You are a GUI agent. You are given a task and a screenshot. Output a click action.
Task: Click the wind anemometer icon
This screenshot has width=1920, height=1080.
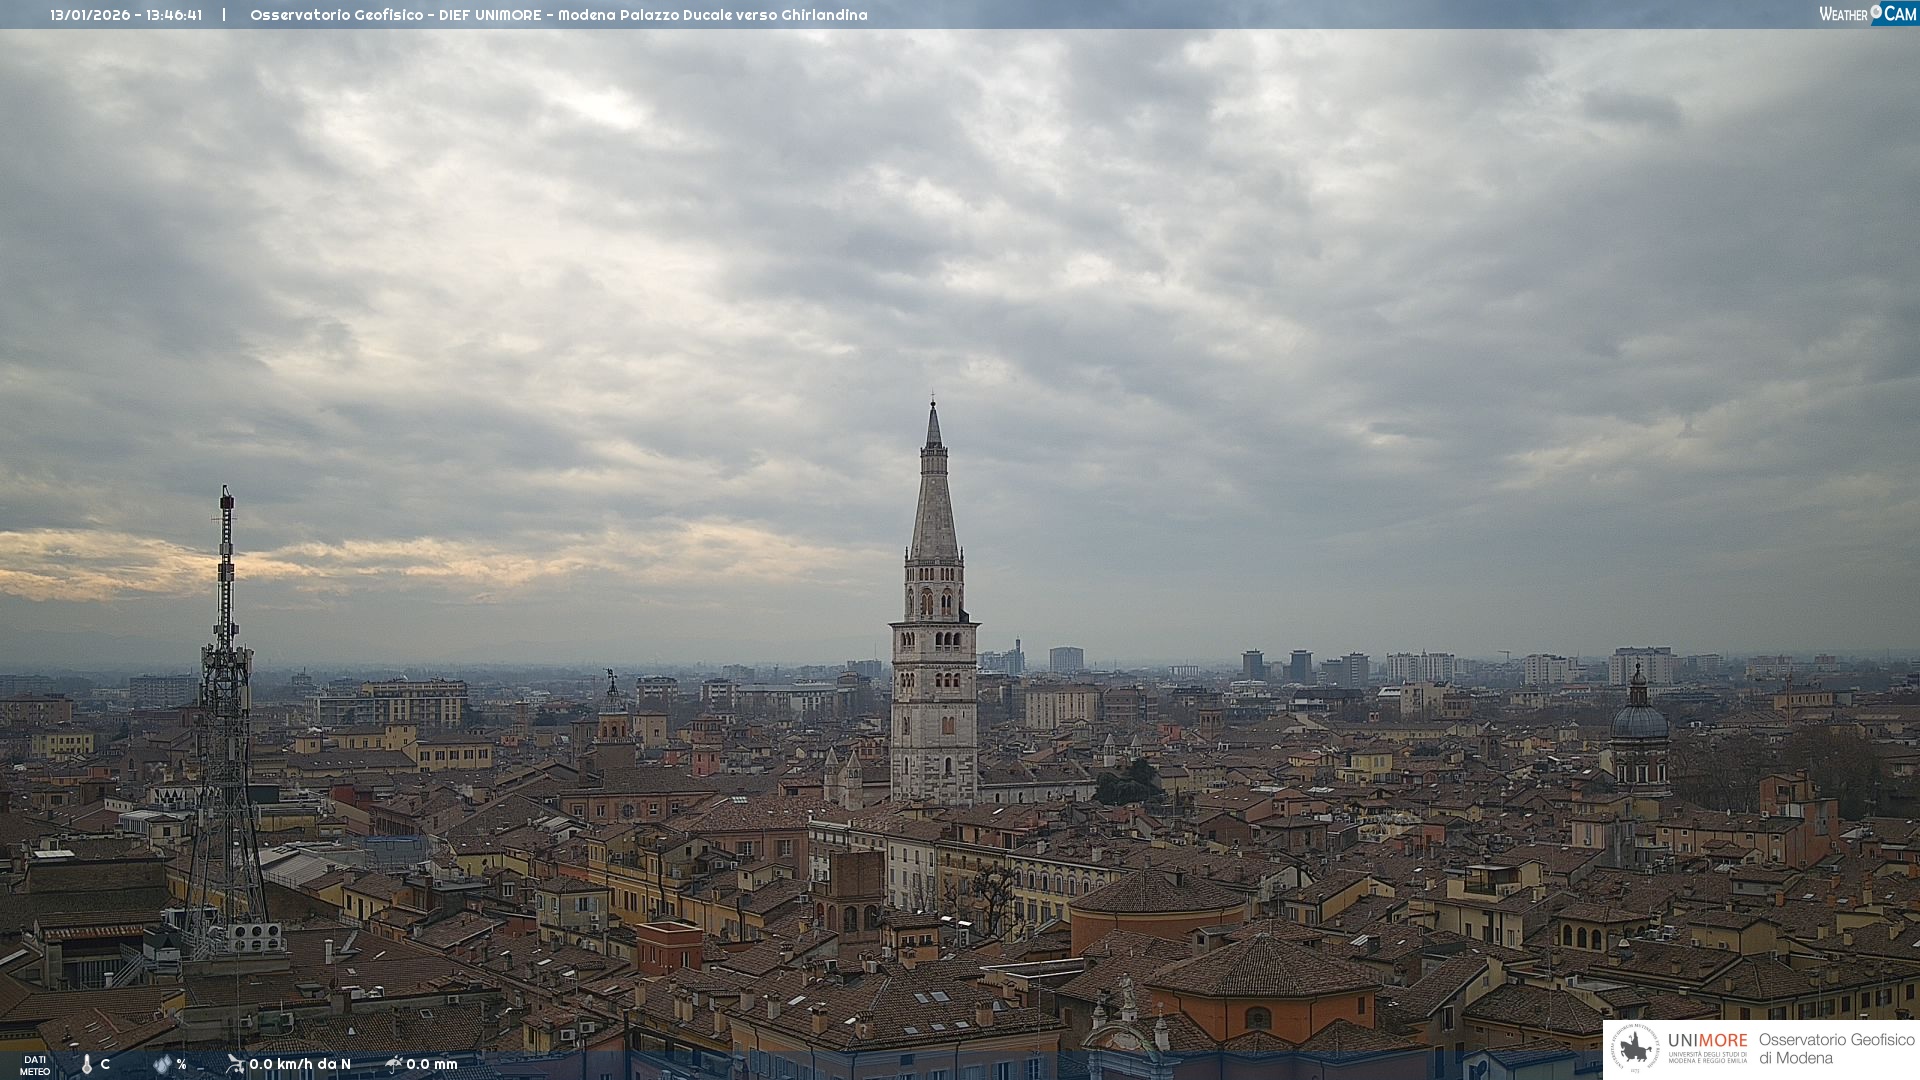235,1064
